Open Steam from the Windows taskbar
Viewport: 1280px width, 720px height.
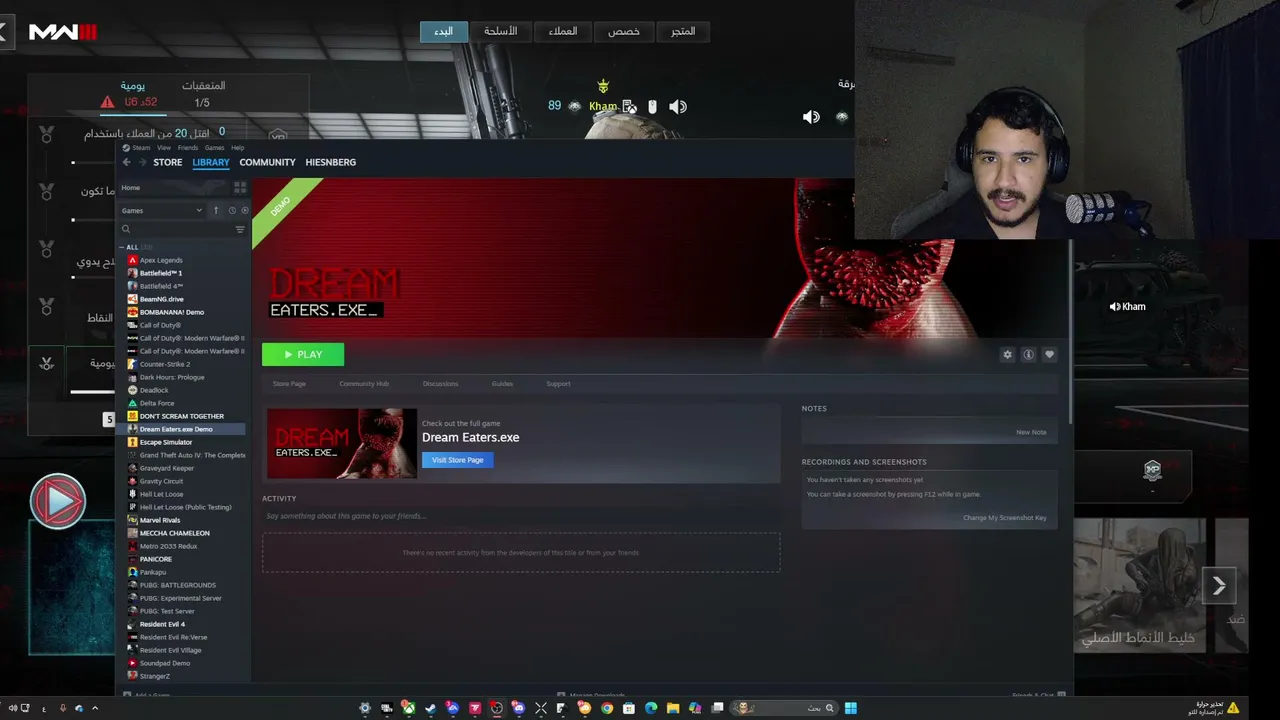tap(430, 708)
